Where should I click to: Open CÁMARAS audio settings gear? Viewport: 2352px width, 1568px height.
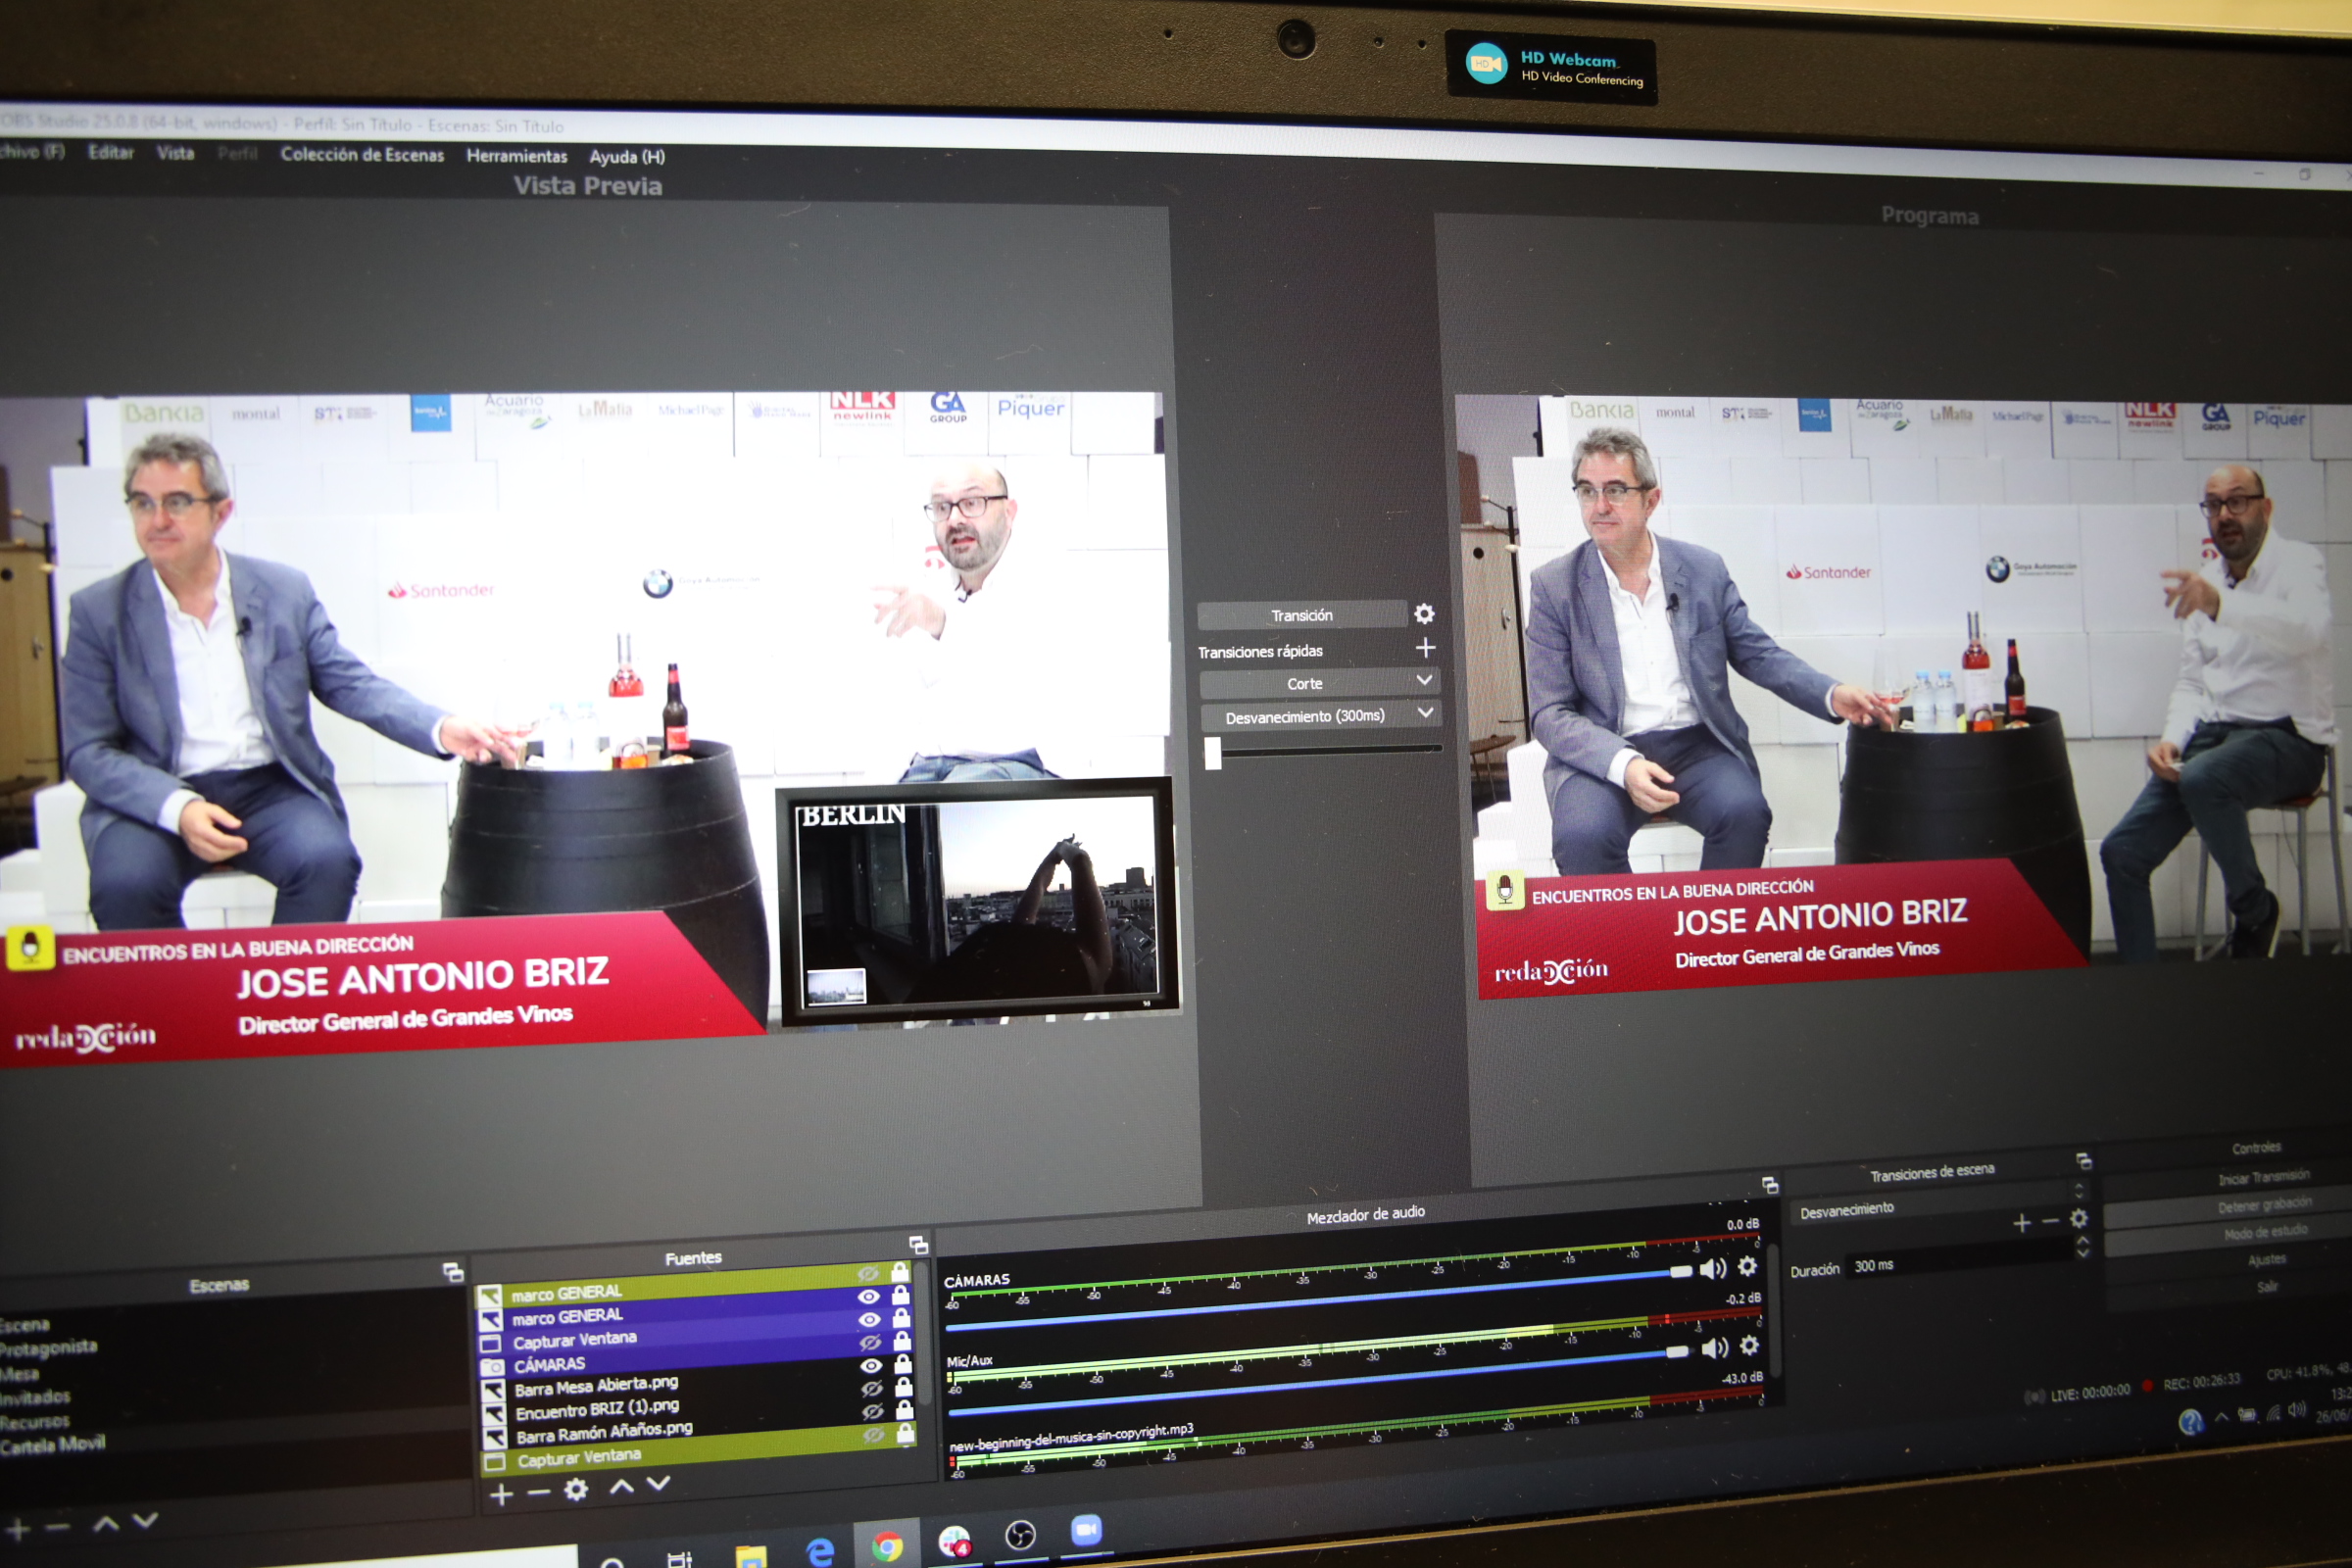(1747, 1266)
